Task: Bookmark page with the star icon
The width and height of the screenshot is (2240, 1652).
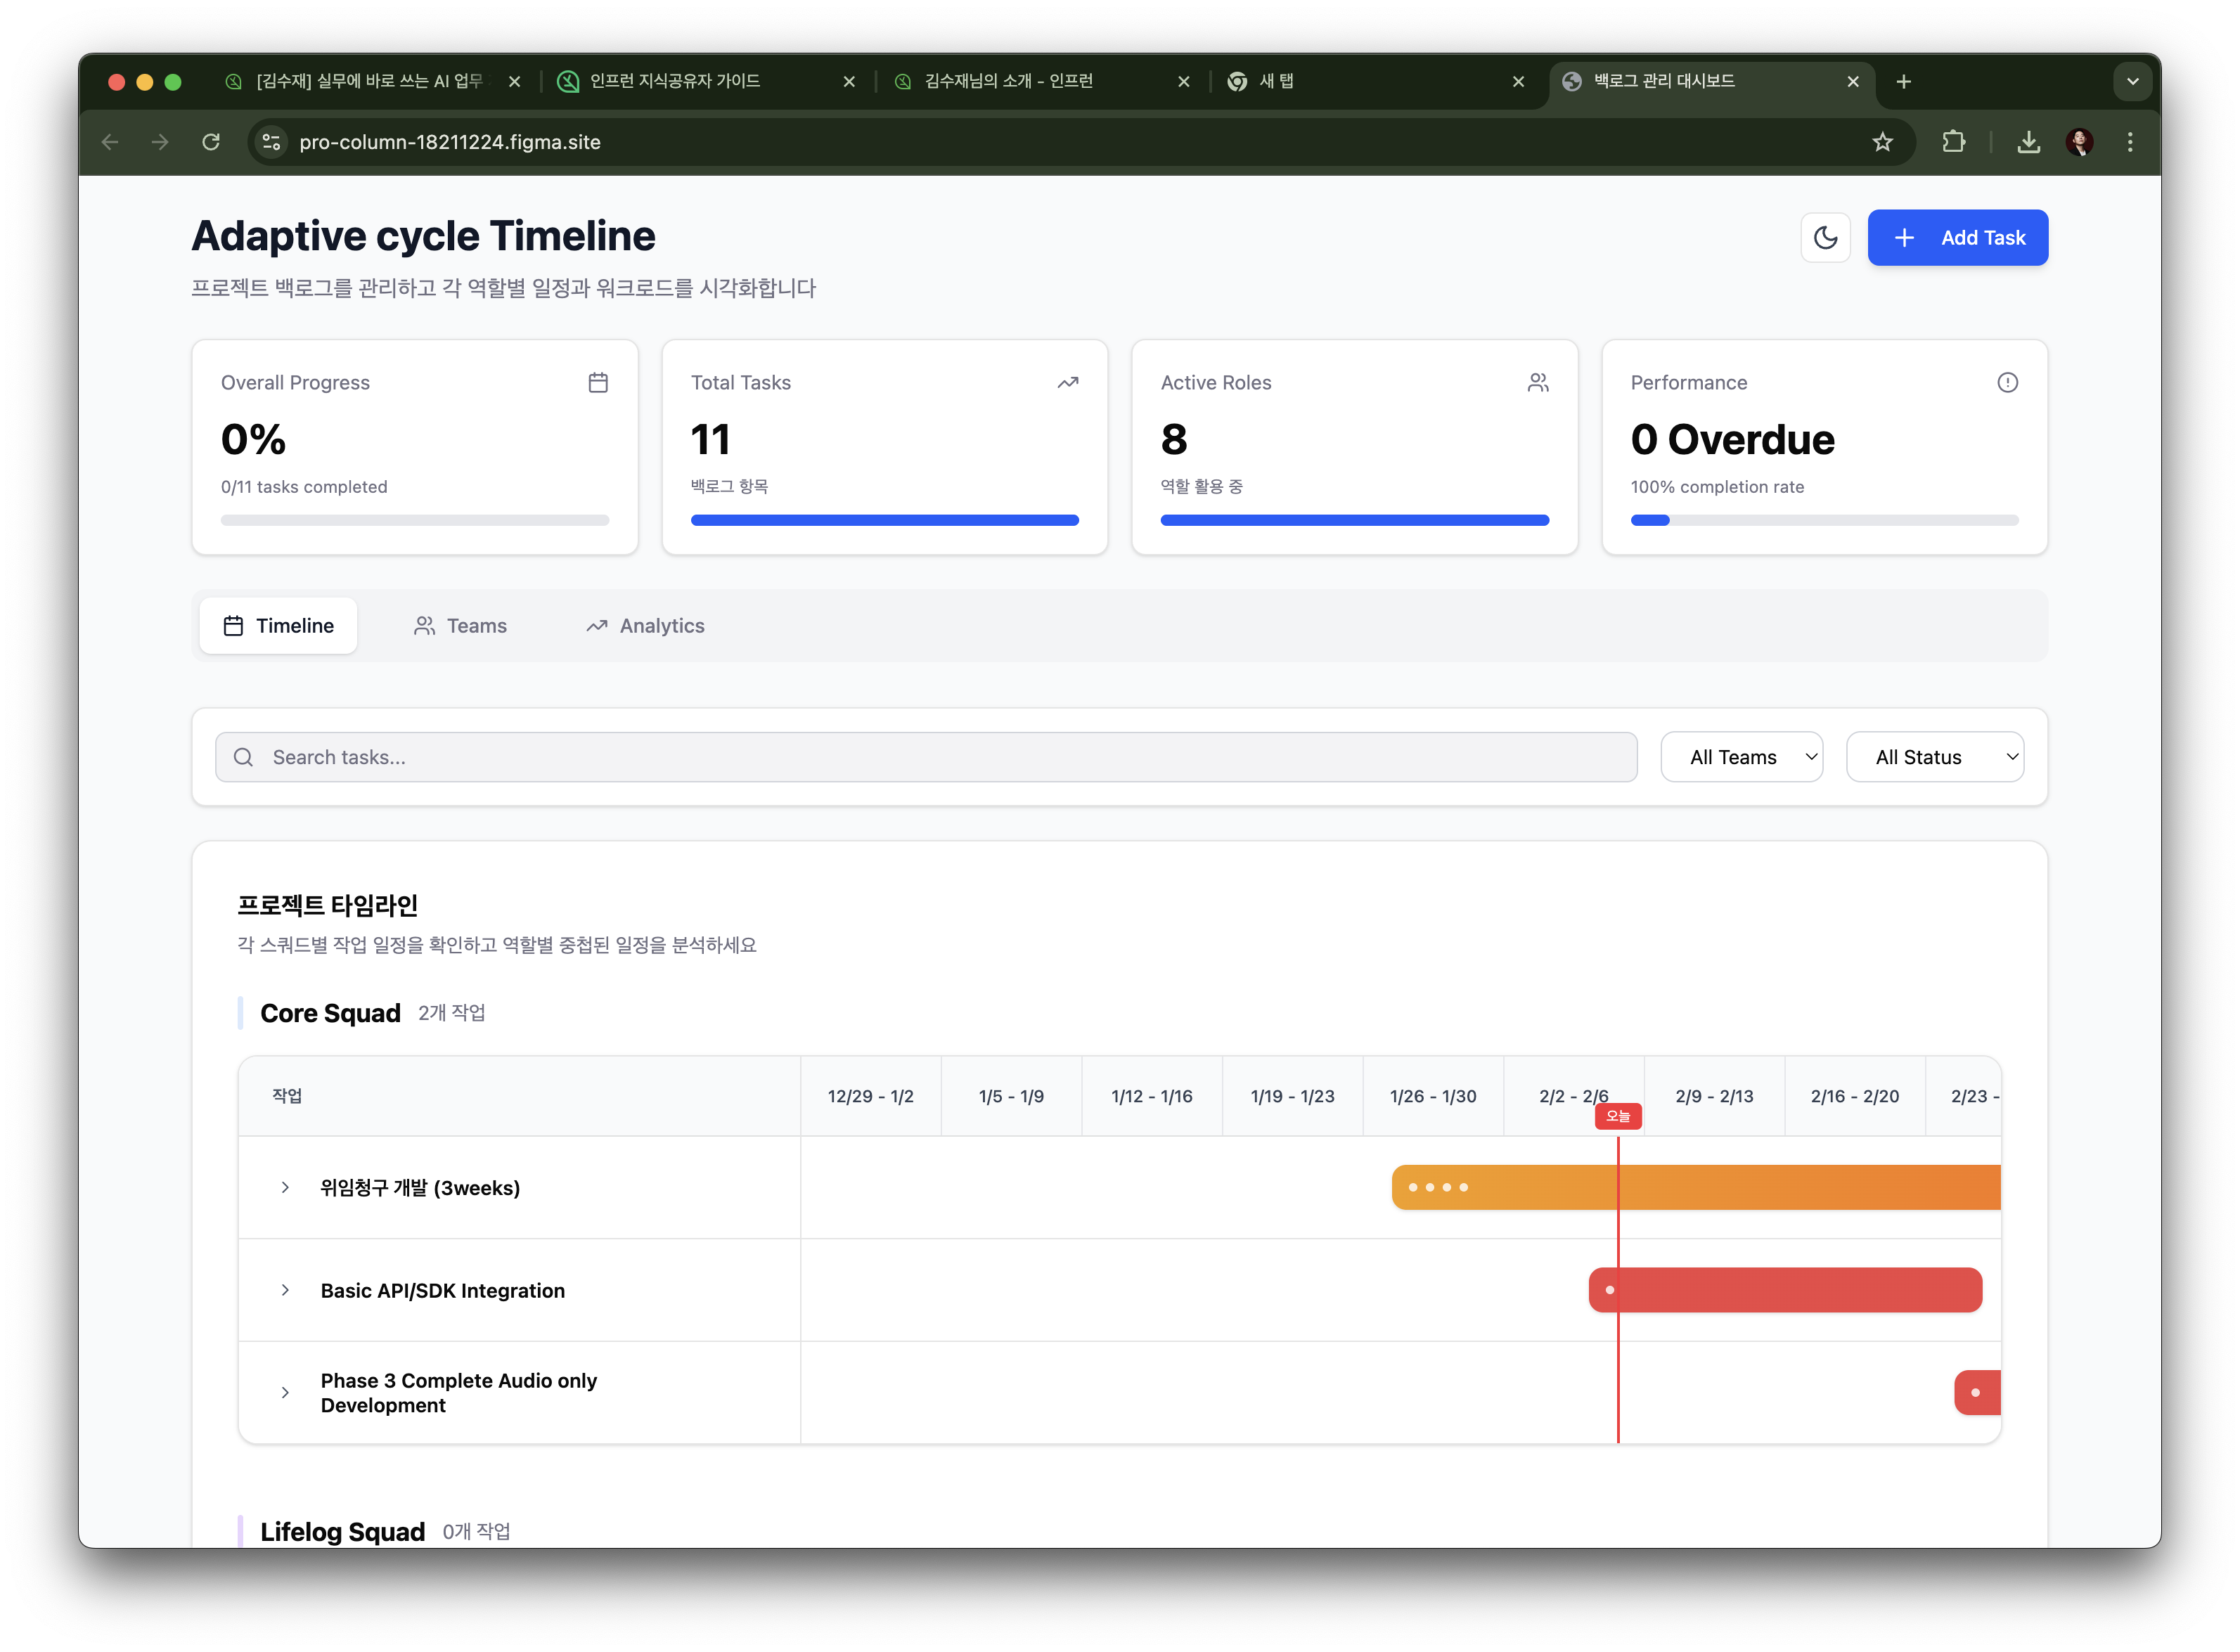Action: [x=1882, y=142]
